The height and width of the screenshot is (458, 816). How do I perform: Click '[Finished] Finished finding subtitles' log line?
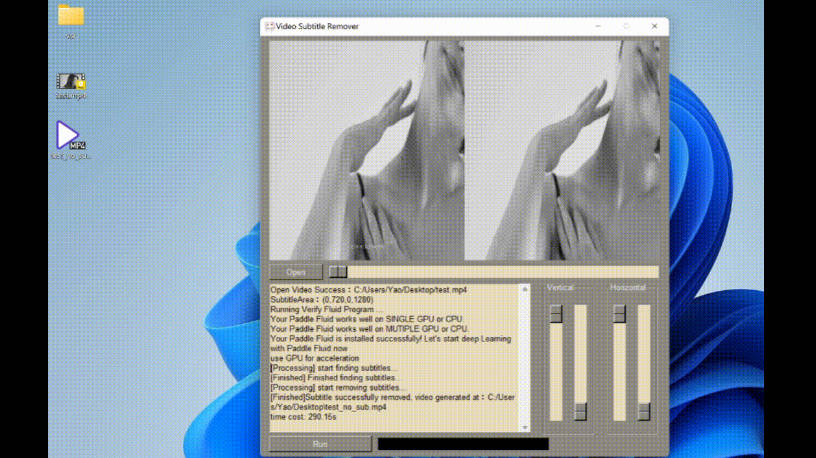click(x=335, y=378)
